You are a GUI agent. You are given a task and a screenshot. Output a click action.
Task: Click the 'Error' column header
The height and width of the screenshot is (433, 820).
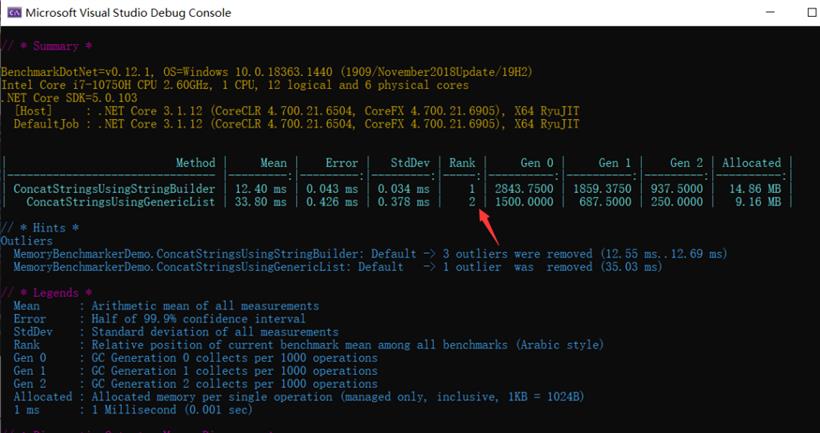342,163
